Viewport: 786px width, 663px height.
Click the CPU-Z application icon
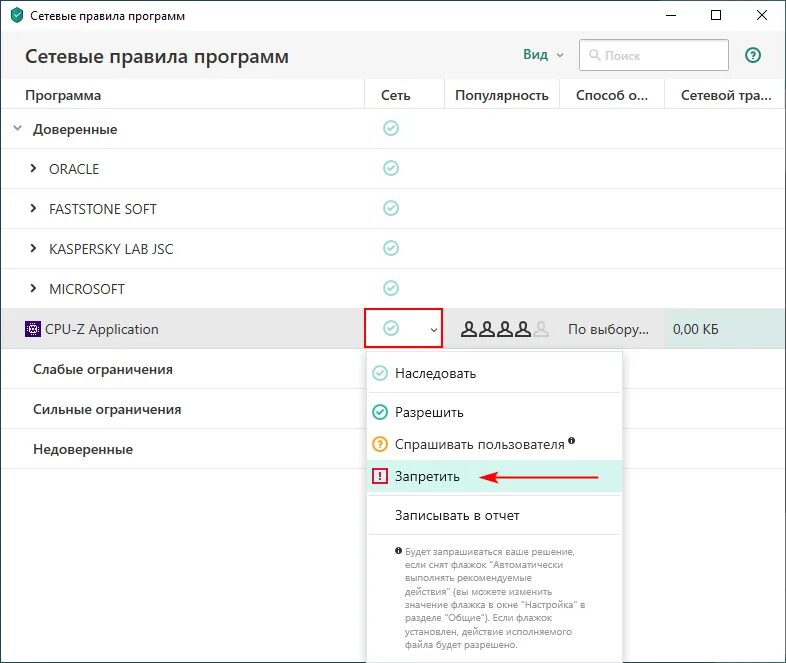(33, 329)
